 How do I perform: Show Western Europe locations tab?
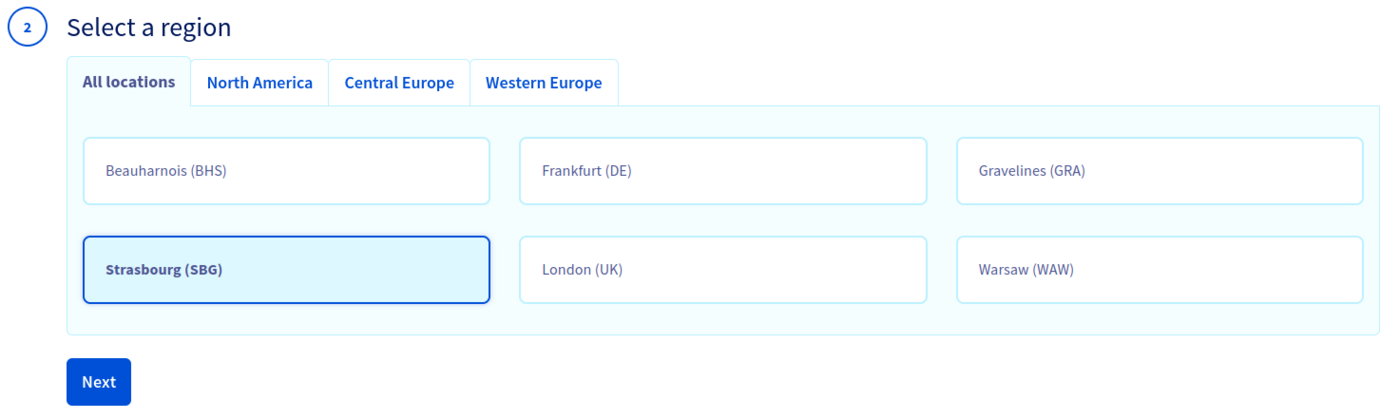click(x=544, y=83)
